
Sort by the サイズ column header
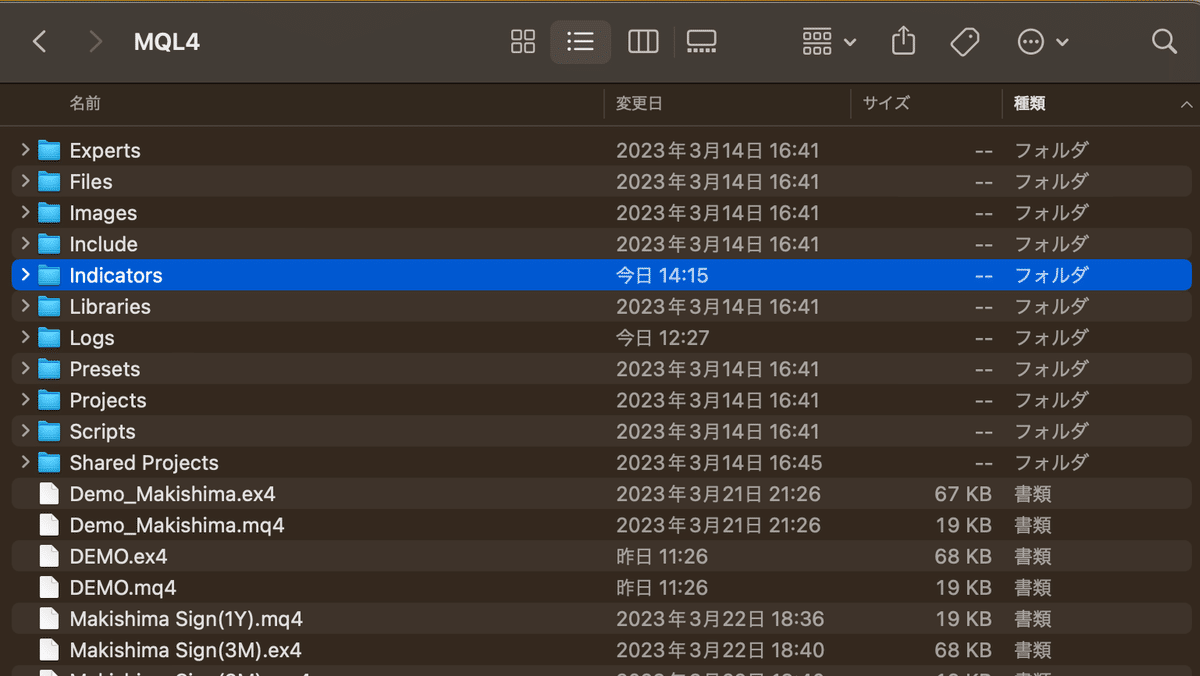[886, 103]
